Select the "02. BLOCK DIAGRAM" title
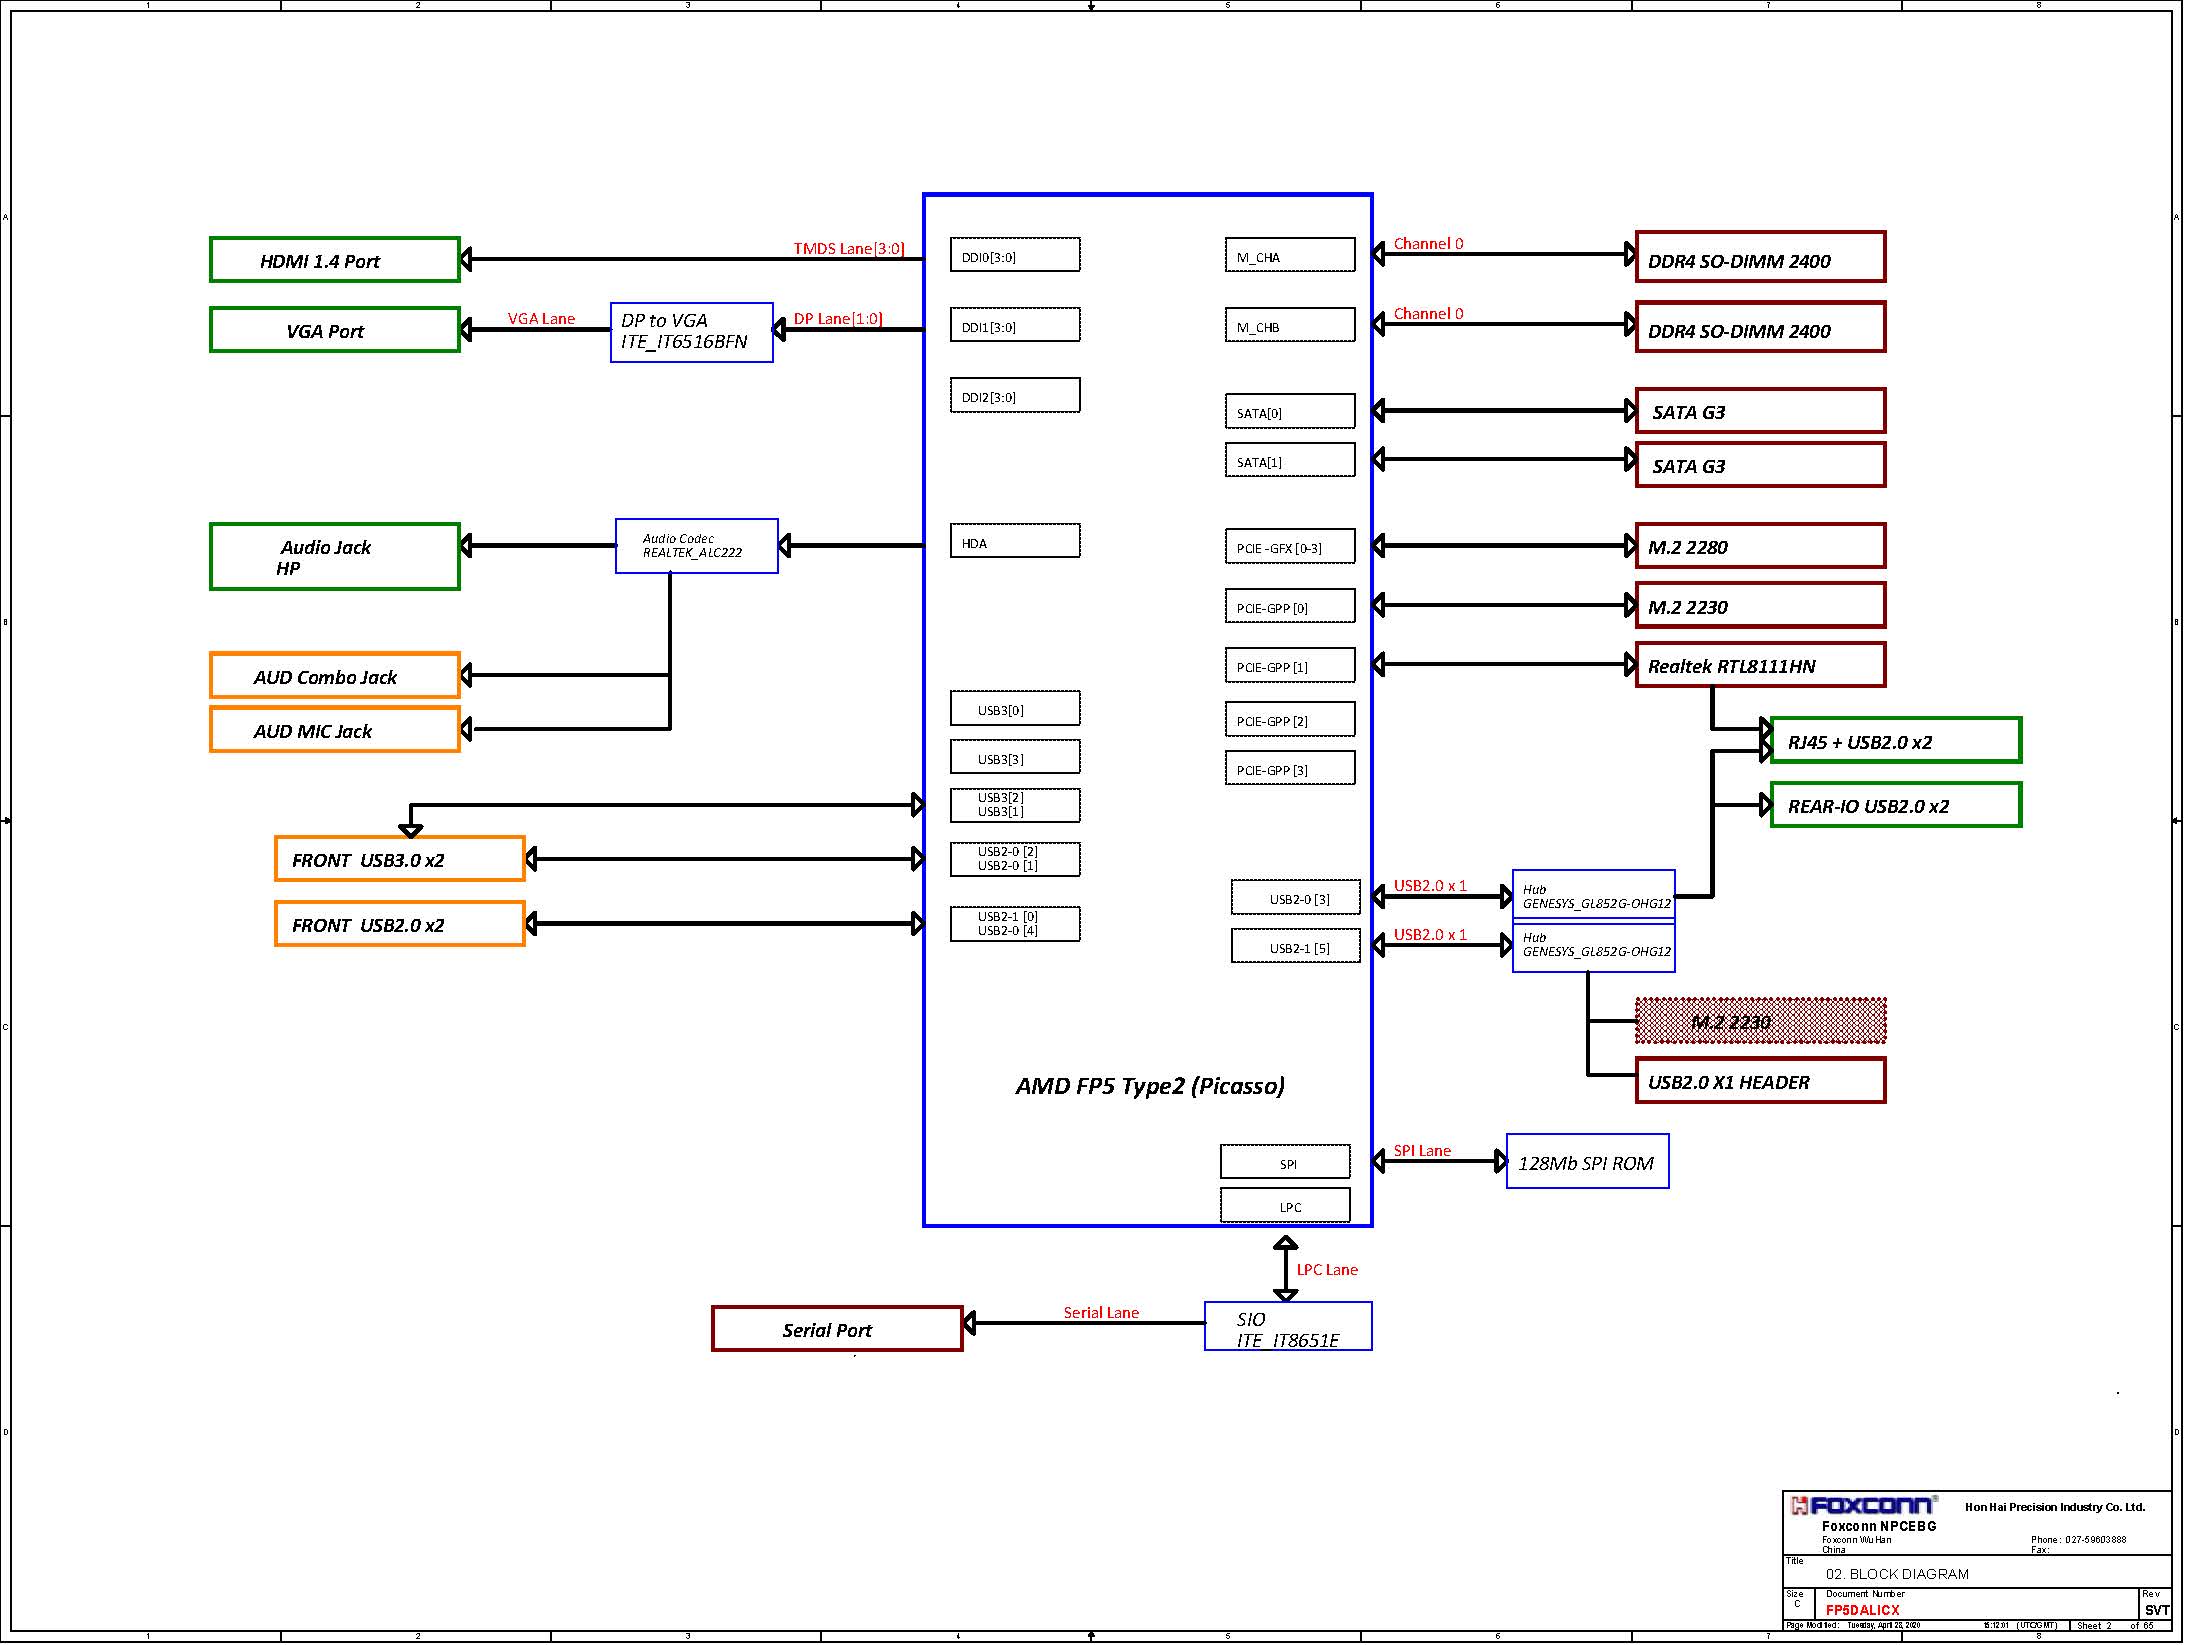 click(1897, 1574)
